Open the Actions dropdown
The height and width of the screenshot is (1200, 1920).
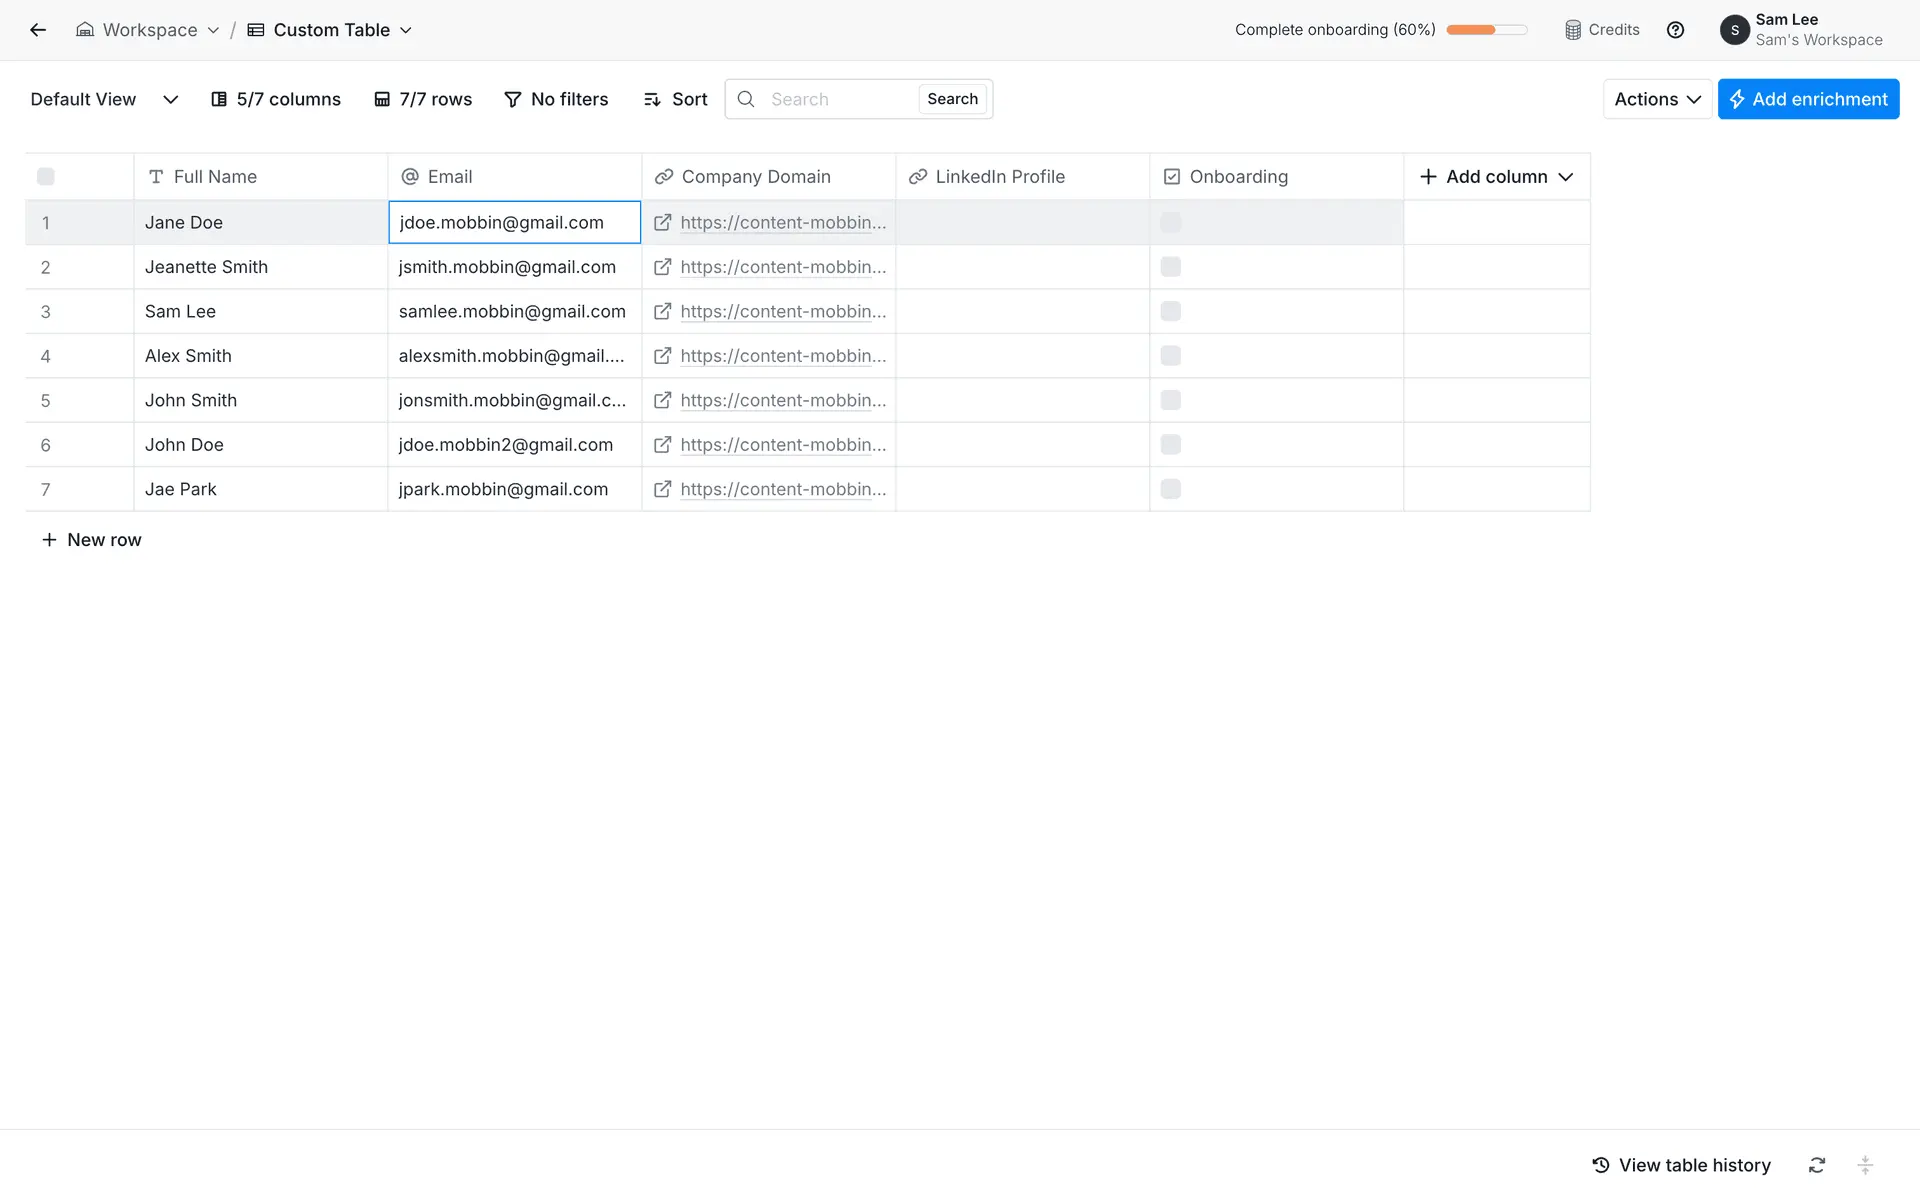(1657, 99)
